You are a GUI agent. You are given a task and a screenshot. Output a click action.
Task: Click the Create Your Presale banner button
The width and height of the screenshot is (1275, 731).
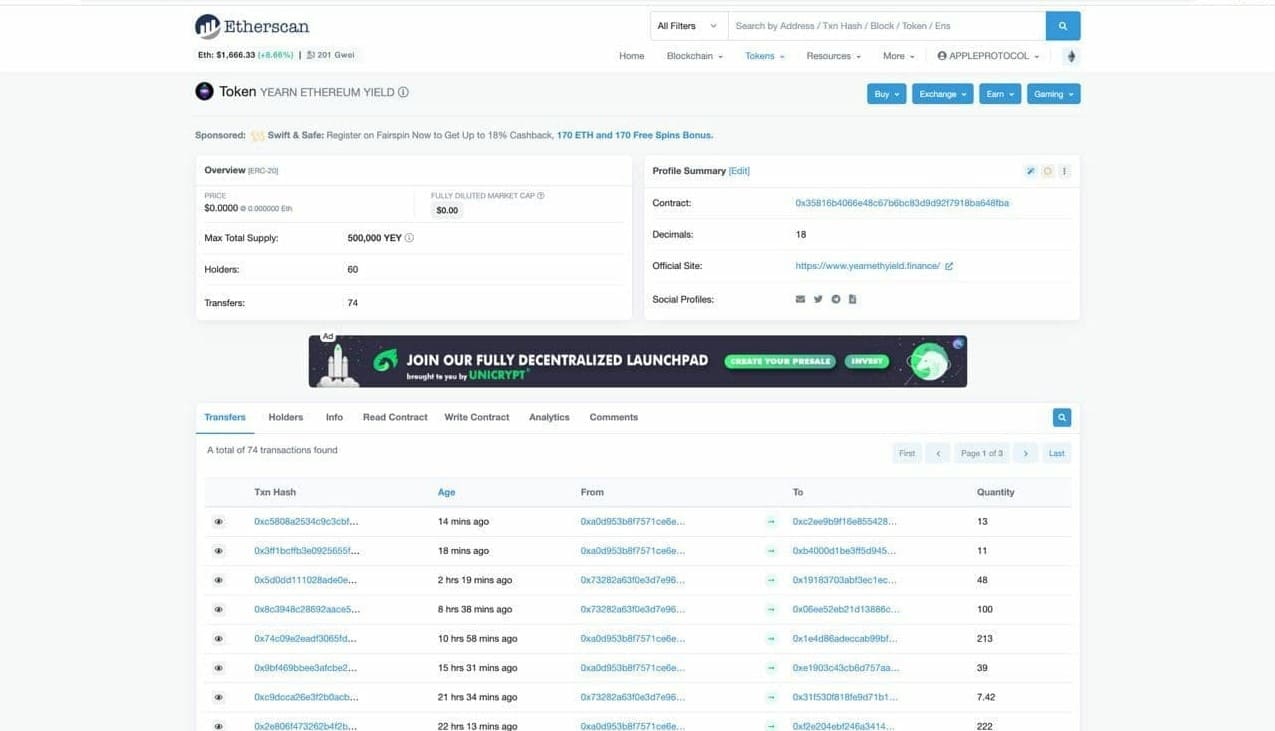click(x=780, y=361)
